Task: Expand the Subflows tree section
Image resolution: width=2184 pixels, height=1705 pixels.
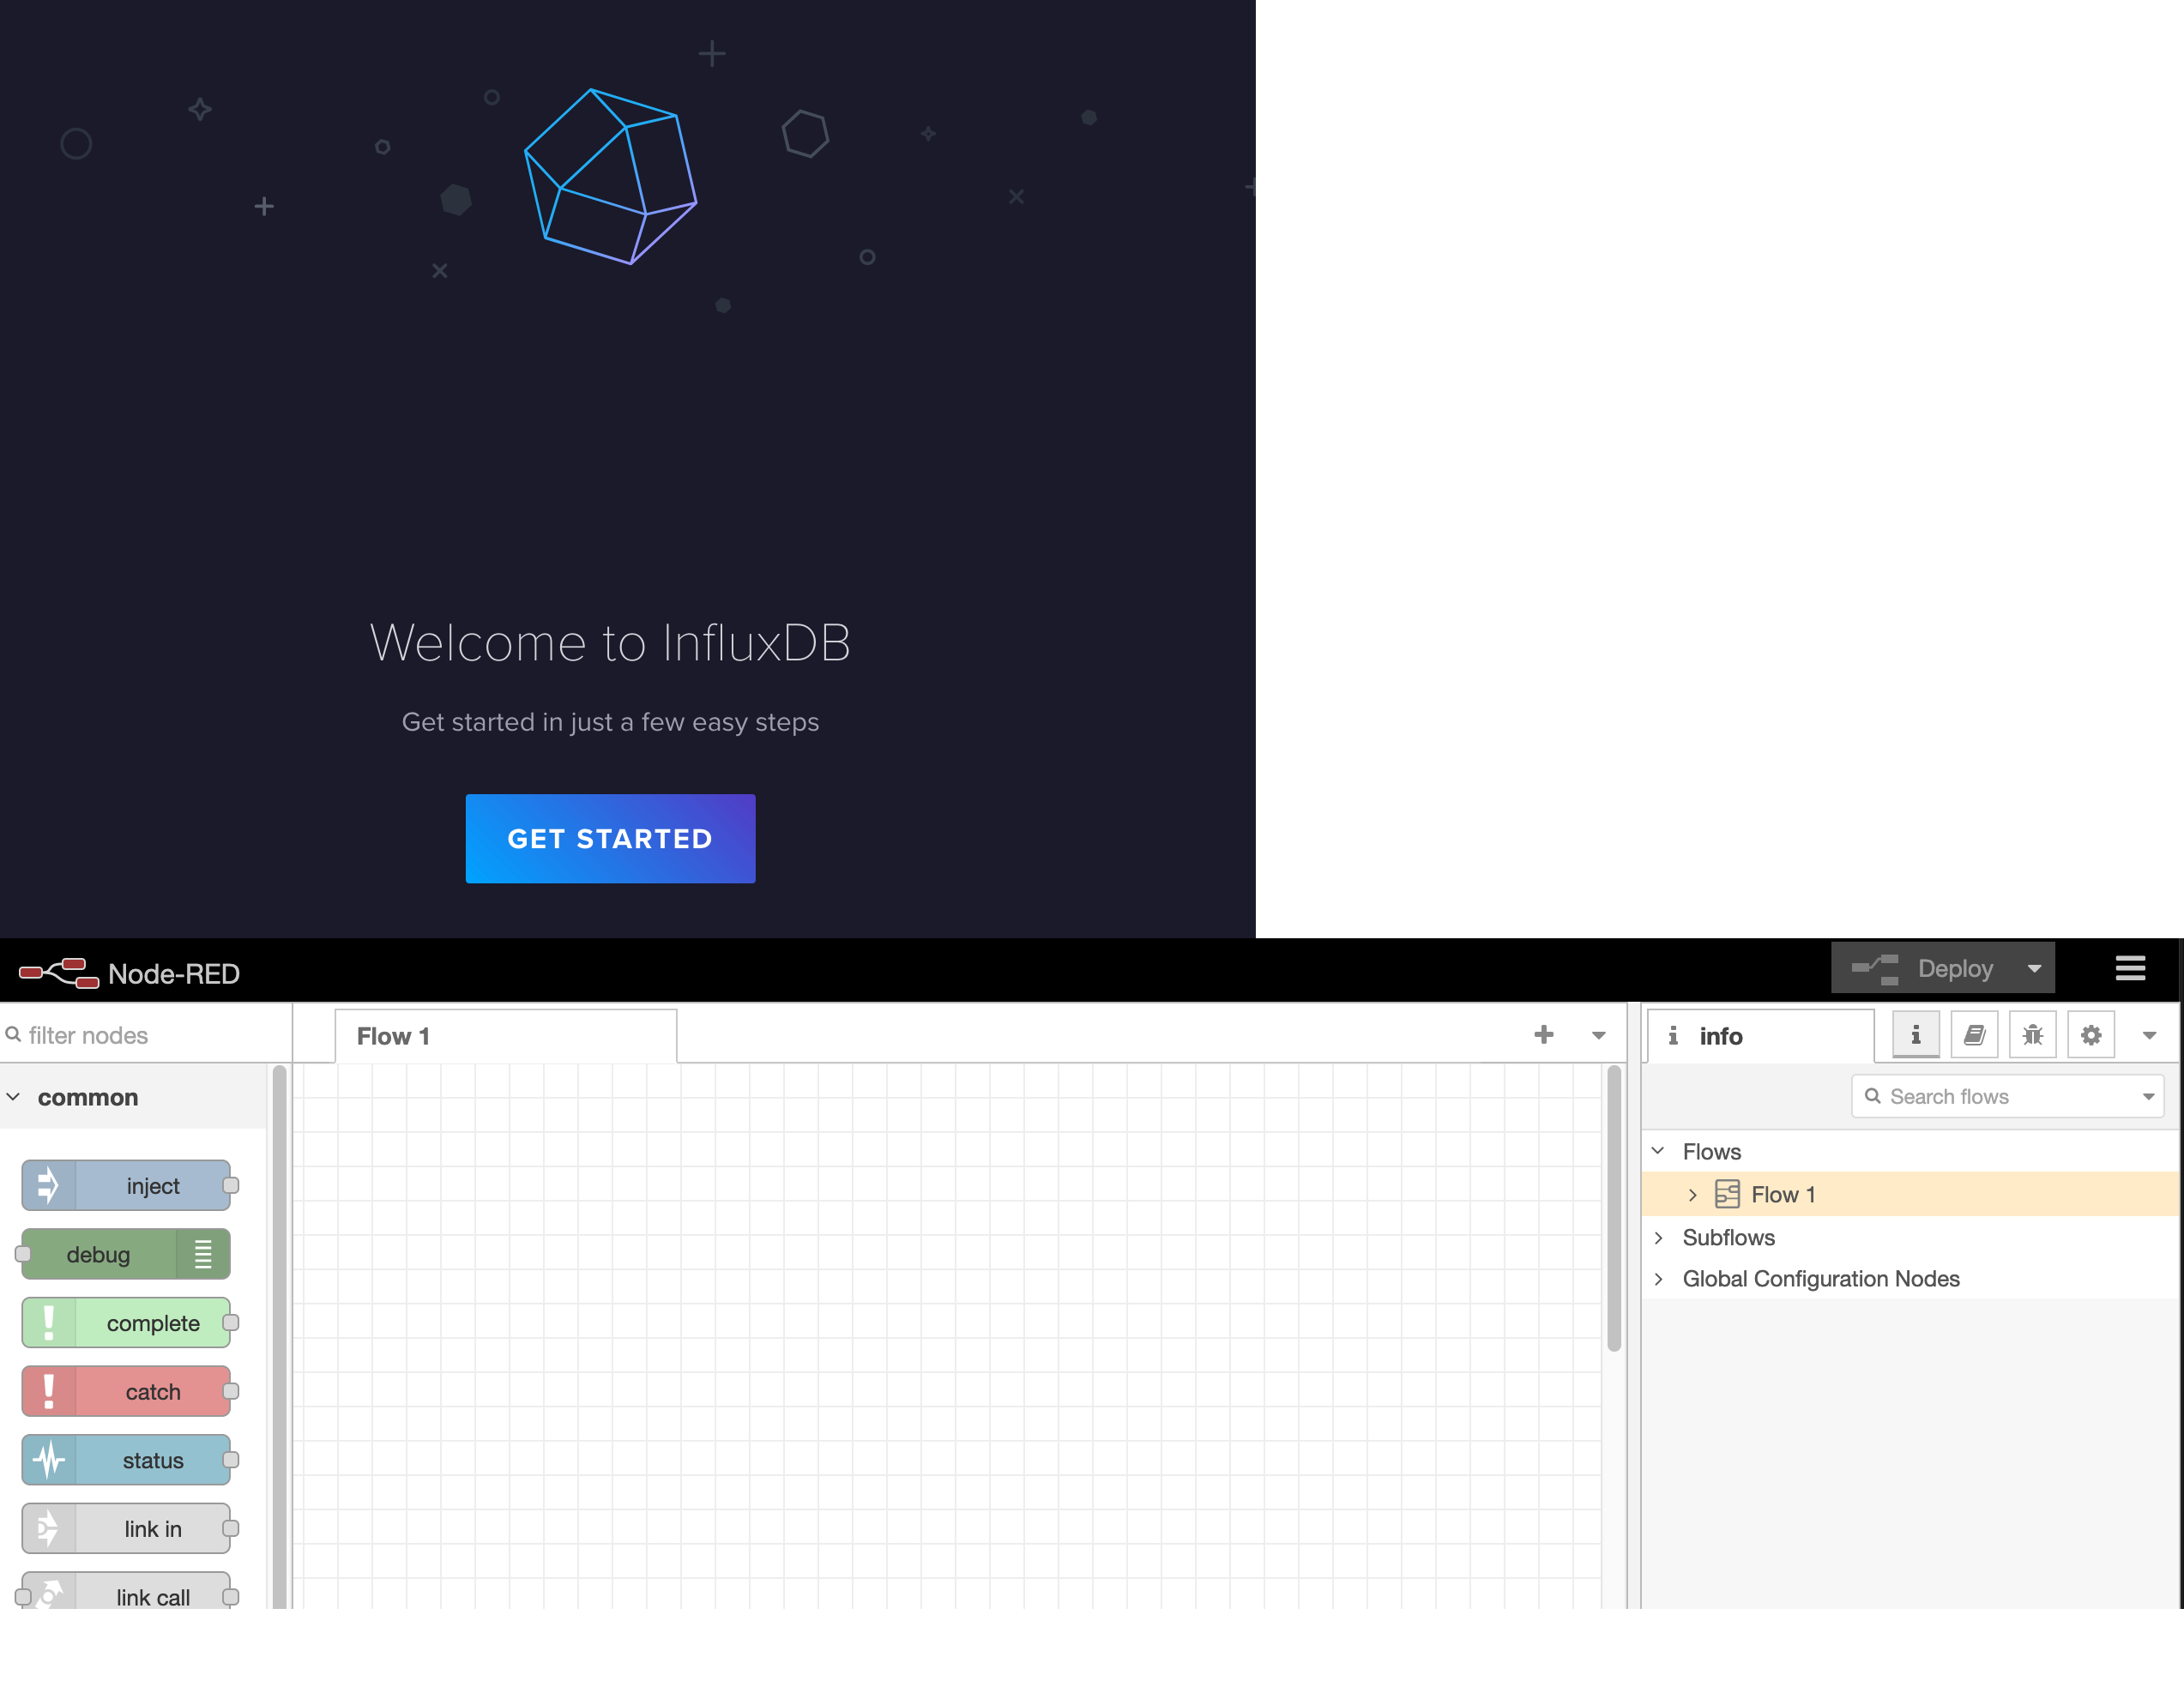Action: click(x=1659, y=1237)
